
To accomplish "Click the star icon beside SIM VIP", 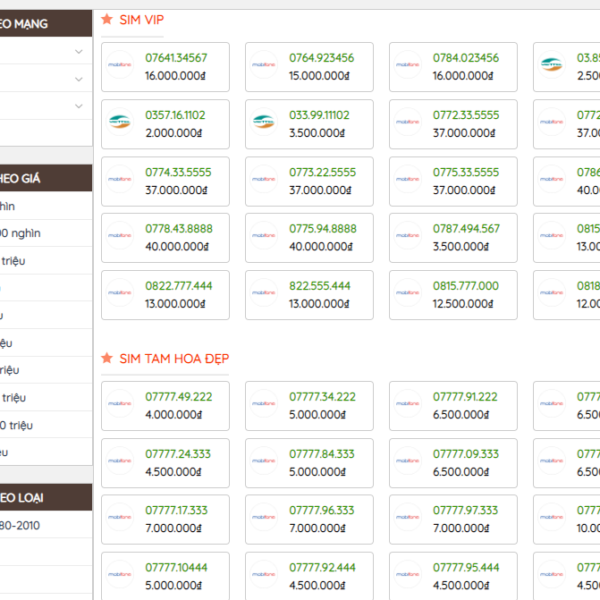I will pyautogui.click(x=107, y=19).
